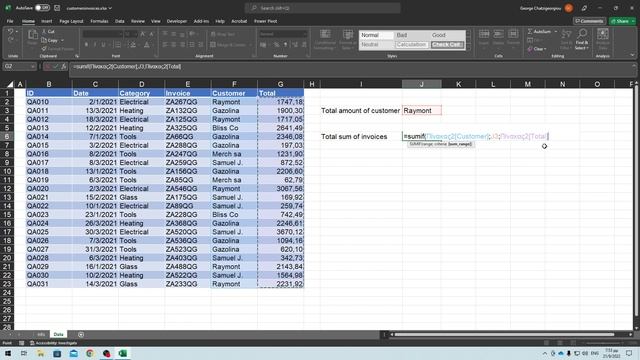
Task: Click the Font Color icon
Action: [x=147, y=44]
